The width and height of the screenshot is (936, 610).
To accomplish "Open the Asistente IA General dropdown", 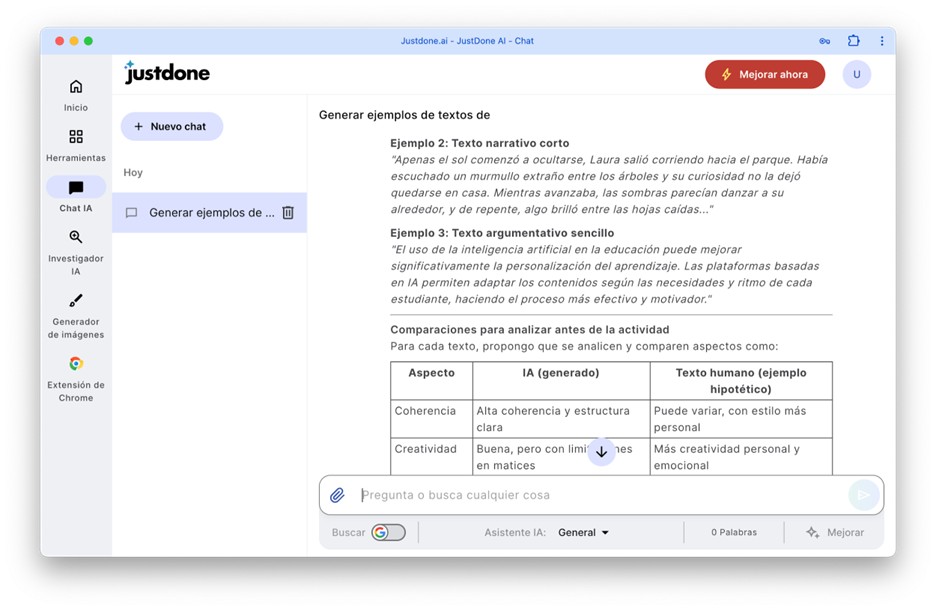I will point(584,532).
